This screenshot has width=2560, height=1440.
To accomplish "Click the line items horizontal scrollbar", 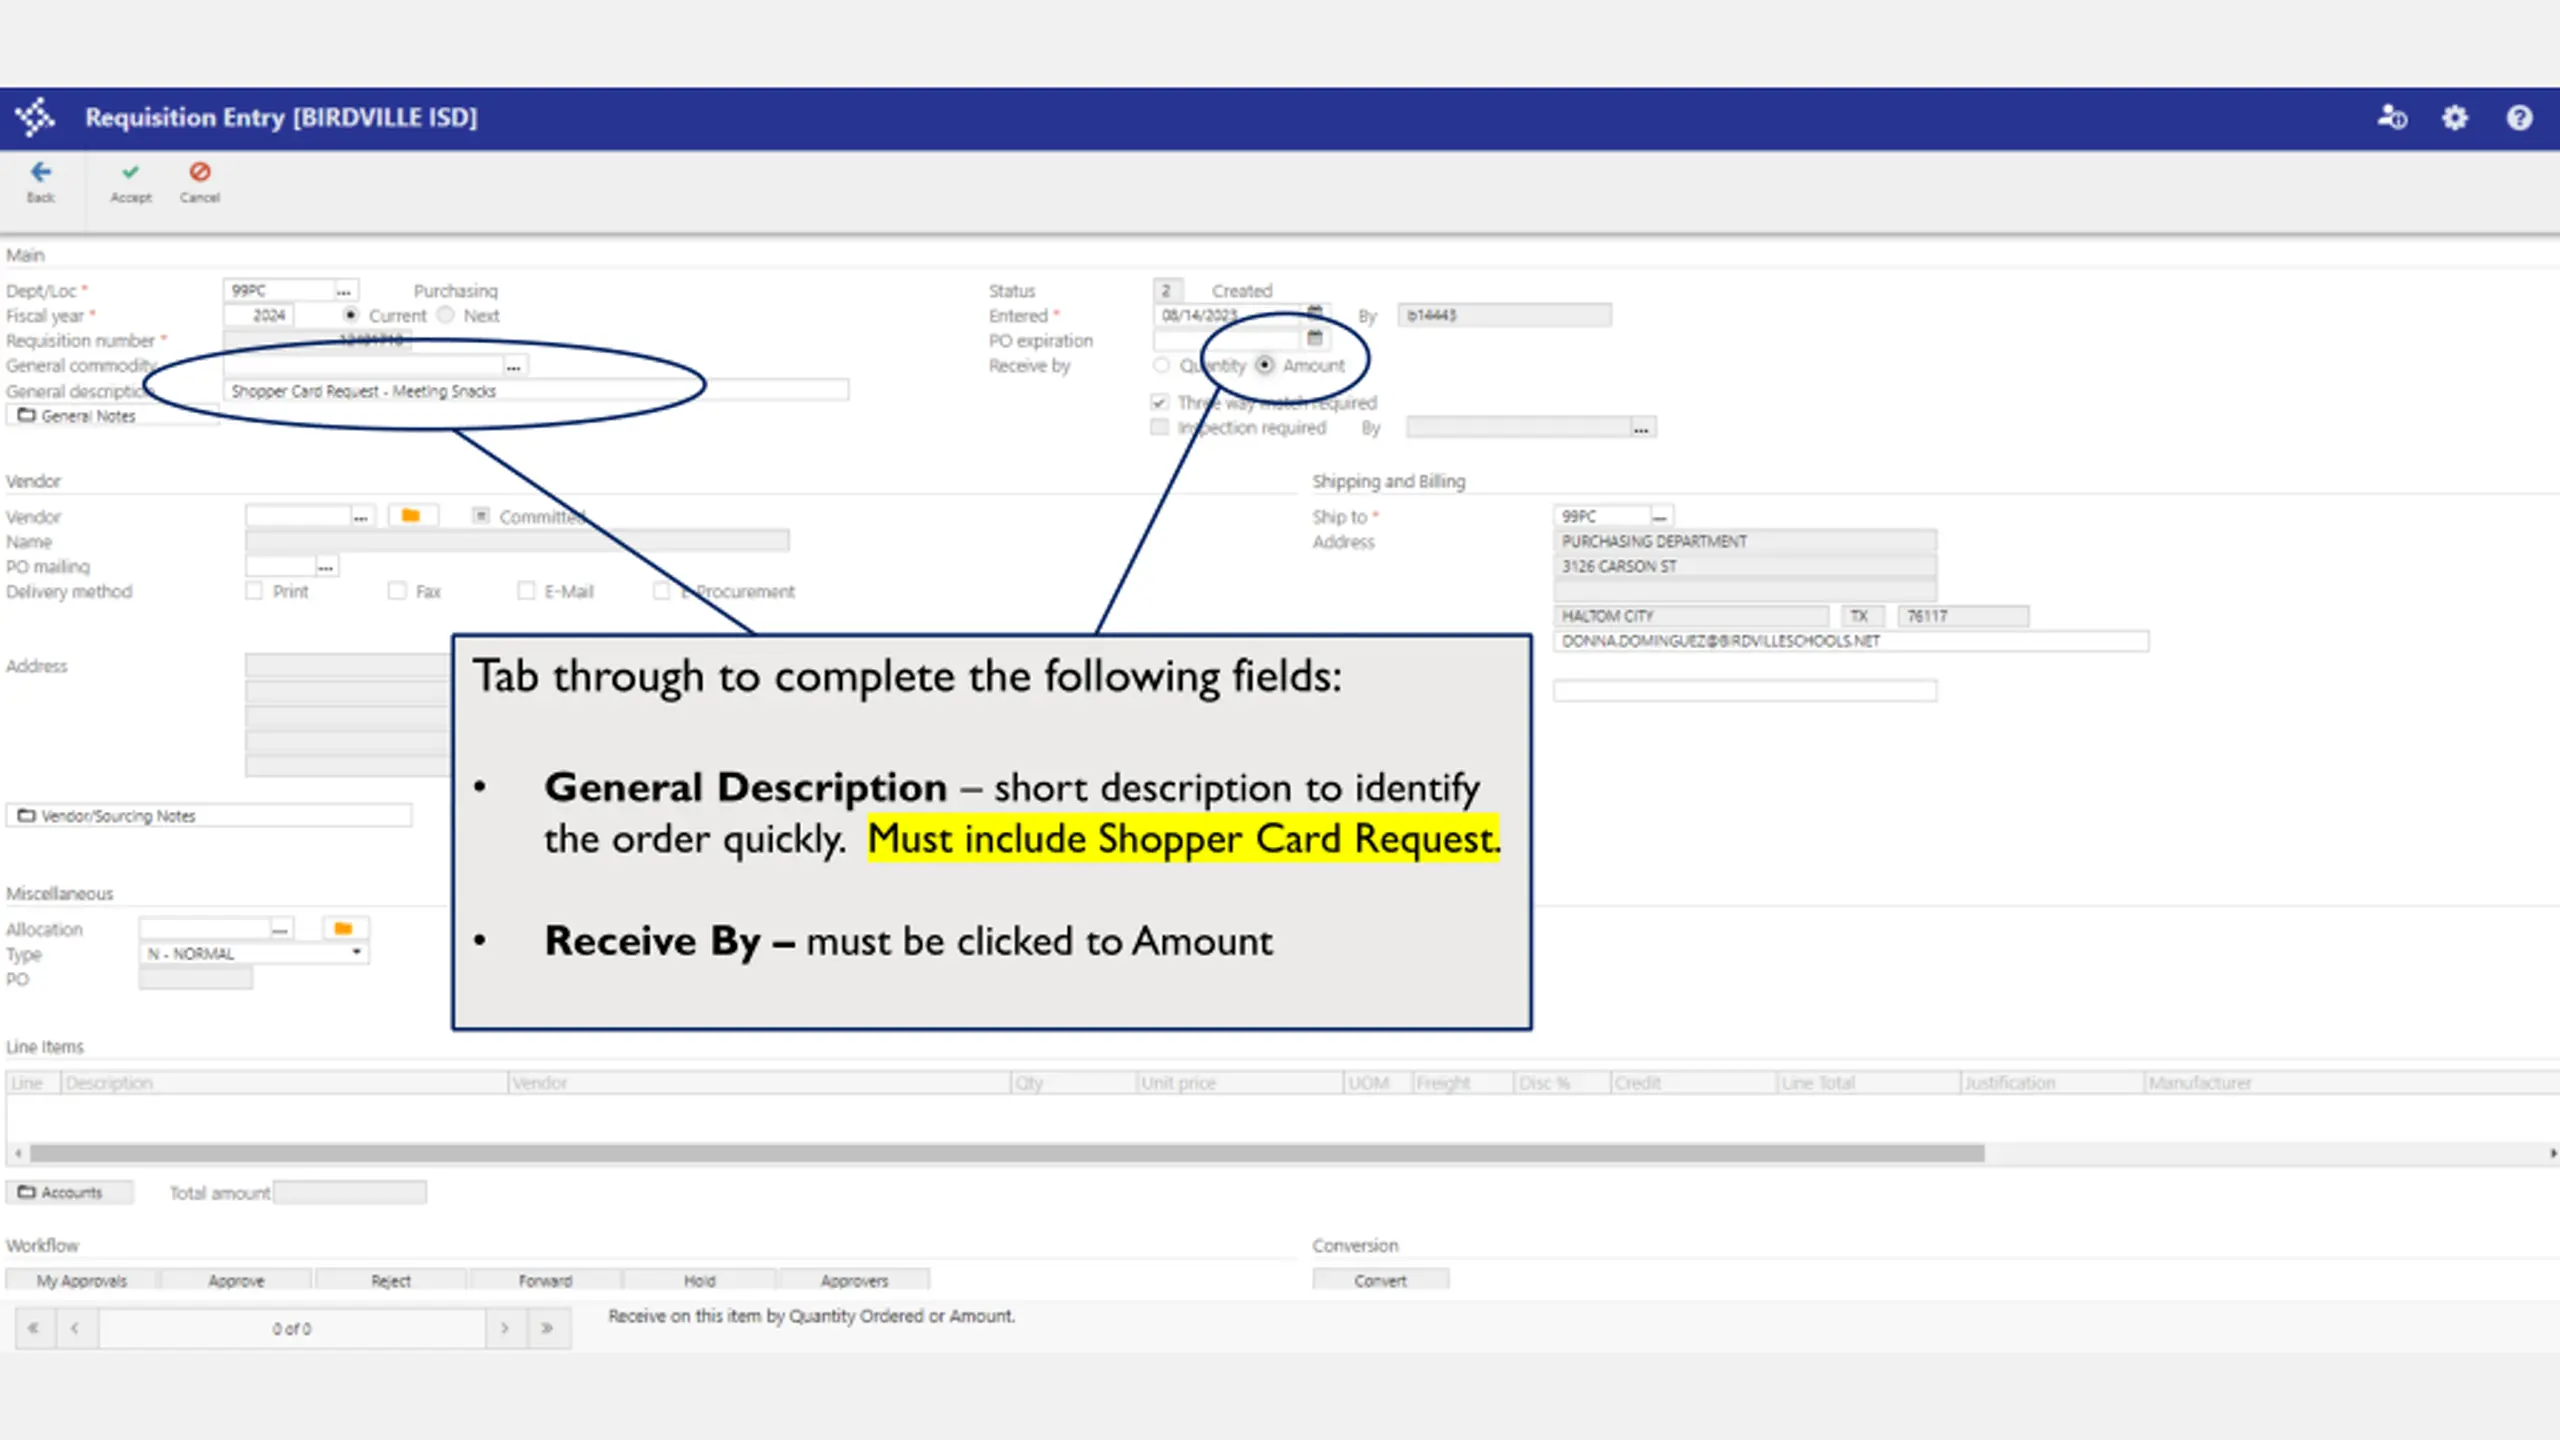I will pos(1007,1153).
